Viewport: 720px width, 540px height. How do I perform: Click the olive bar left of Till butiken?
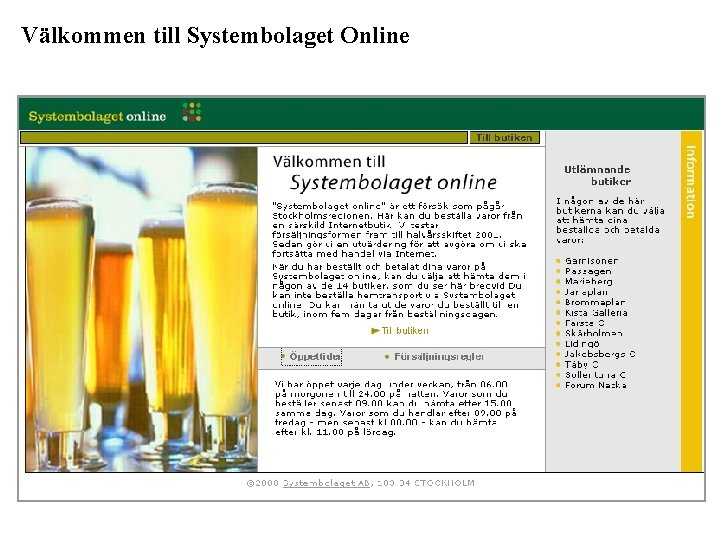[244, 137]
